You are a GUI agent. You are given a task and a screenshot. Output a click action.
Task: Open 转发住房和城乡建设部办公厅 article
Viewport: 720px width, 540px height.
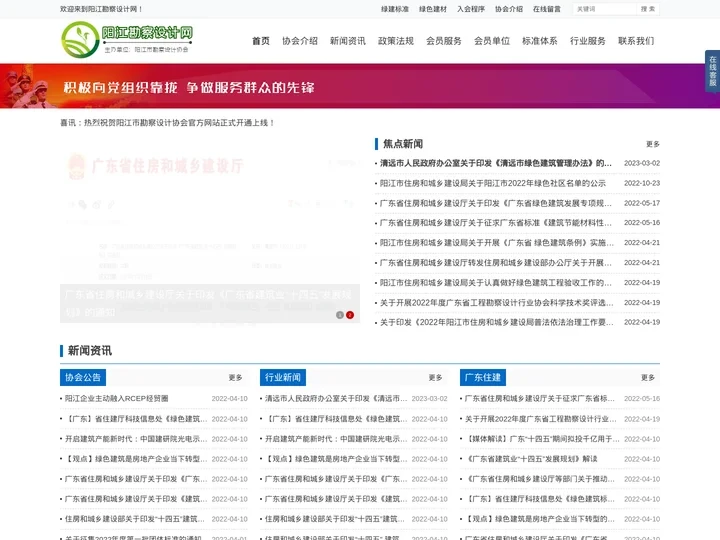click(495, 263)
